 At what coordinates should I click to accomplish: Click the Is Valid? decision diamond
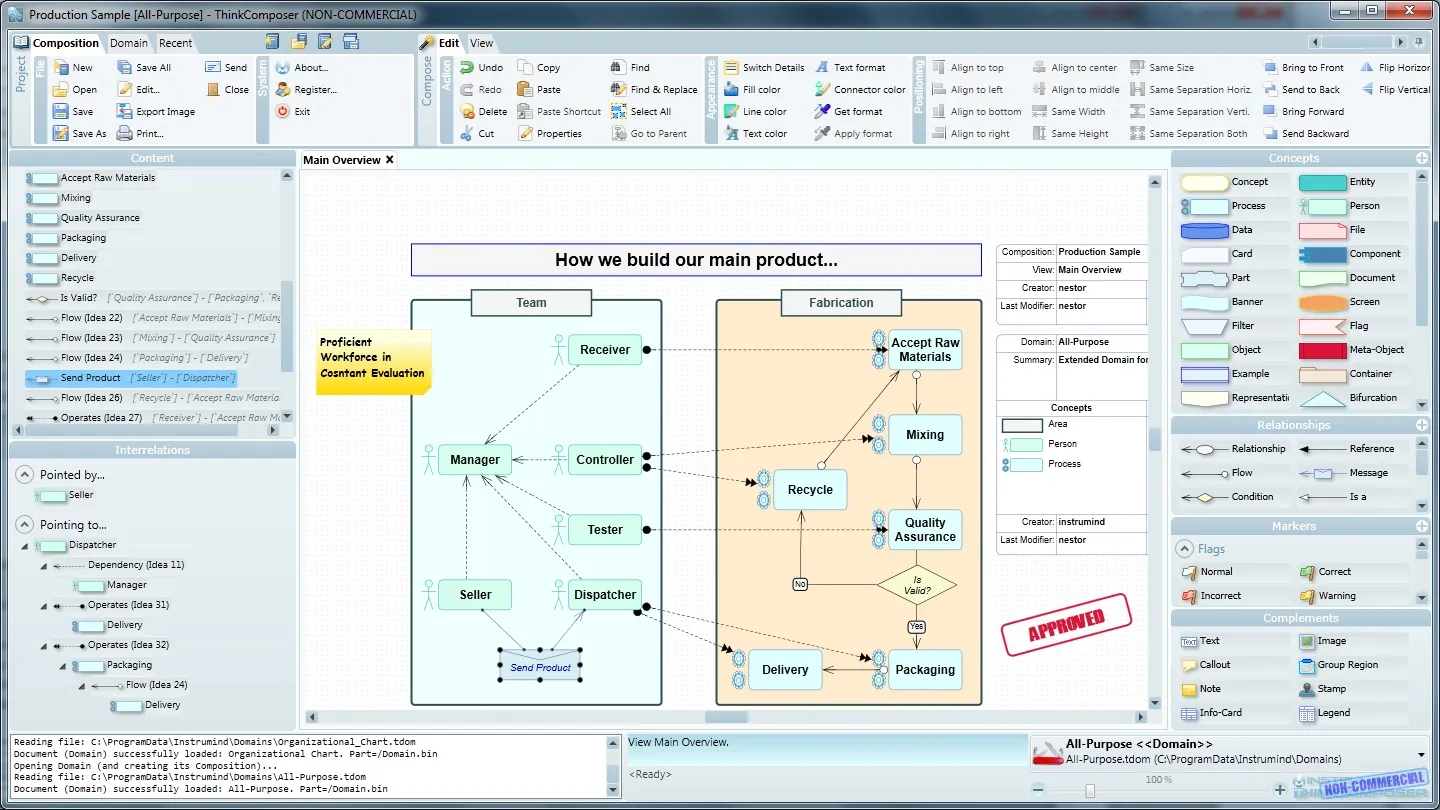click(x=917, y=585)
